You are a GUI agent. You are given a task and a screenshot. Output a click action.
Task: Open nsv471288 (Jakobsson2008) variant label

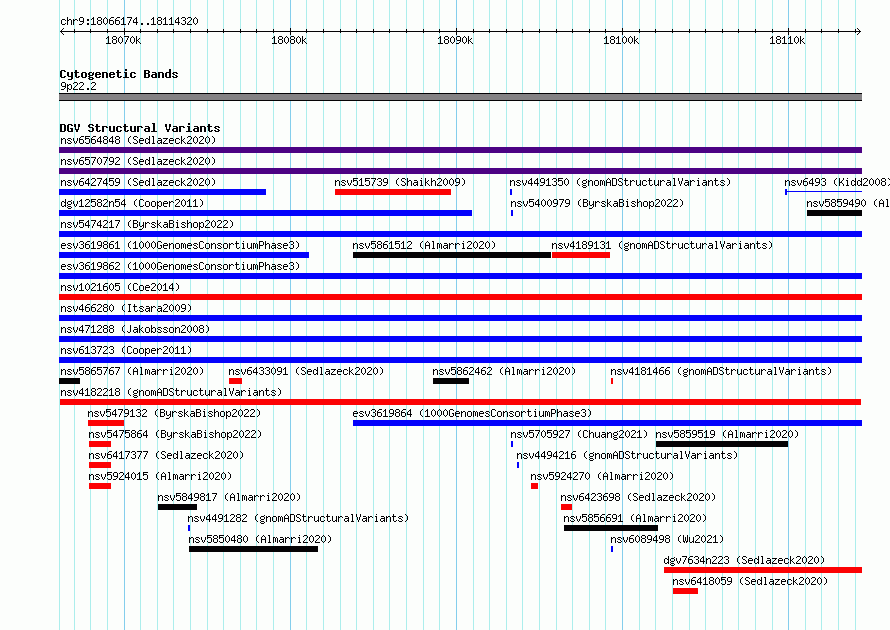(x=135, y=329)
